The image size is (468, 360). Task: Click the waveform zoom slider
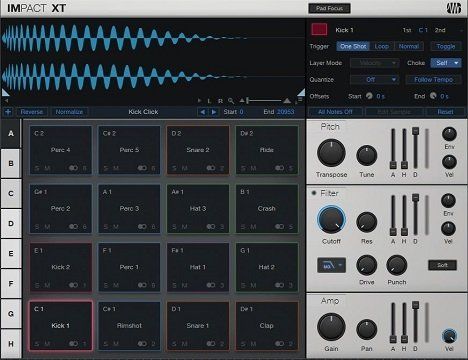point(264,100)
